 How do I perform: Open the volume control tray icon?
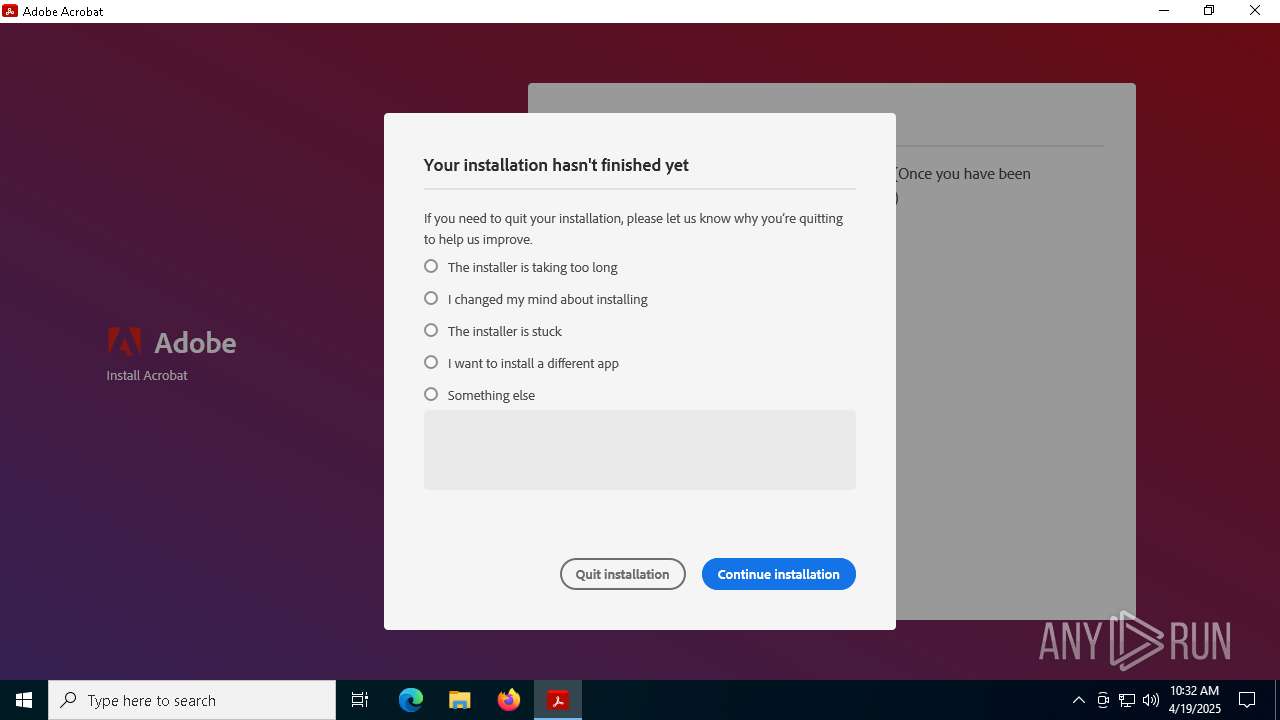point(1151,700)
